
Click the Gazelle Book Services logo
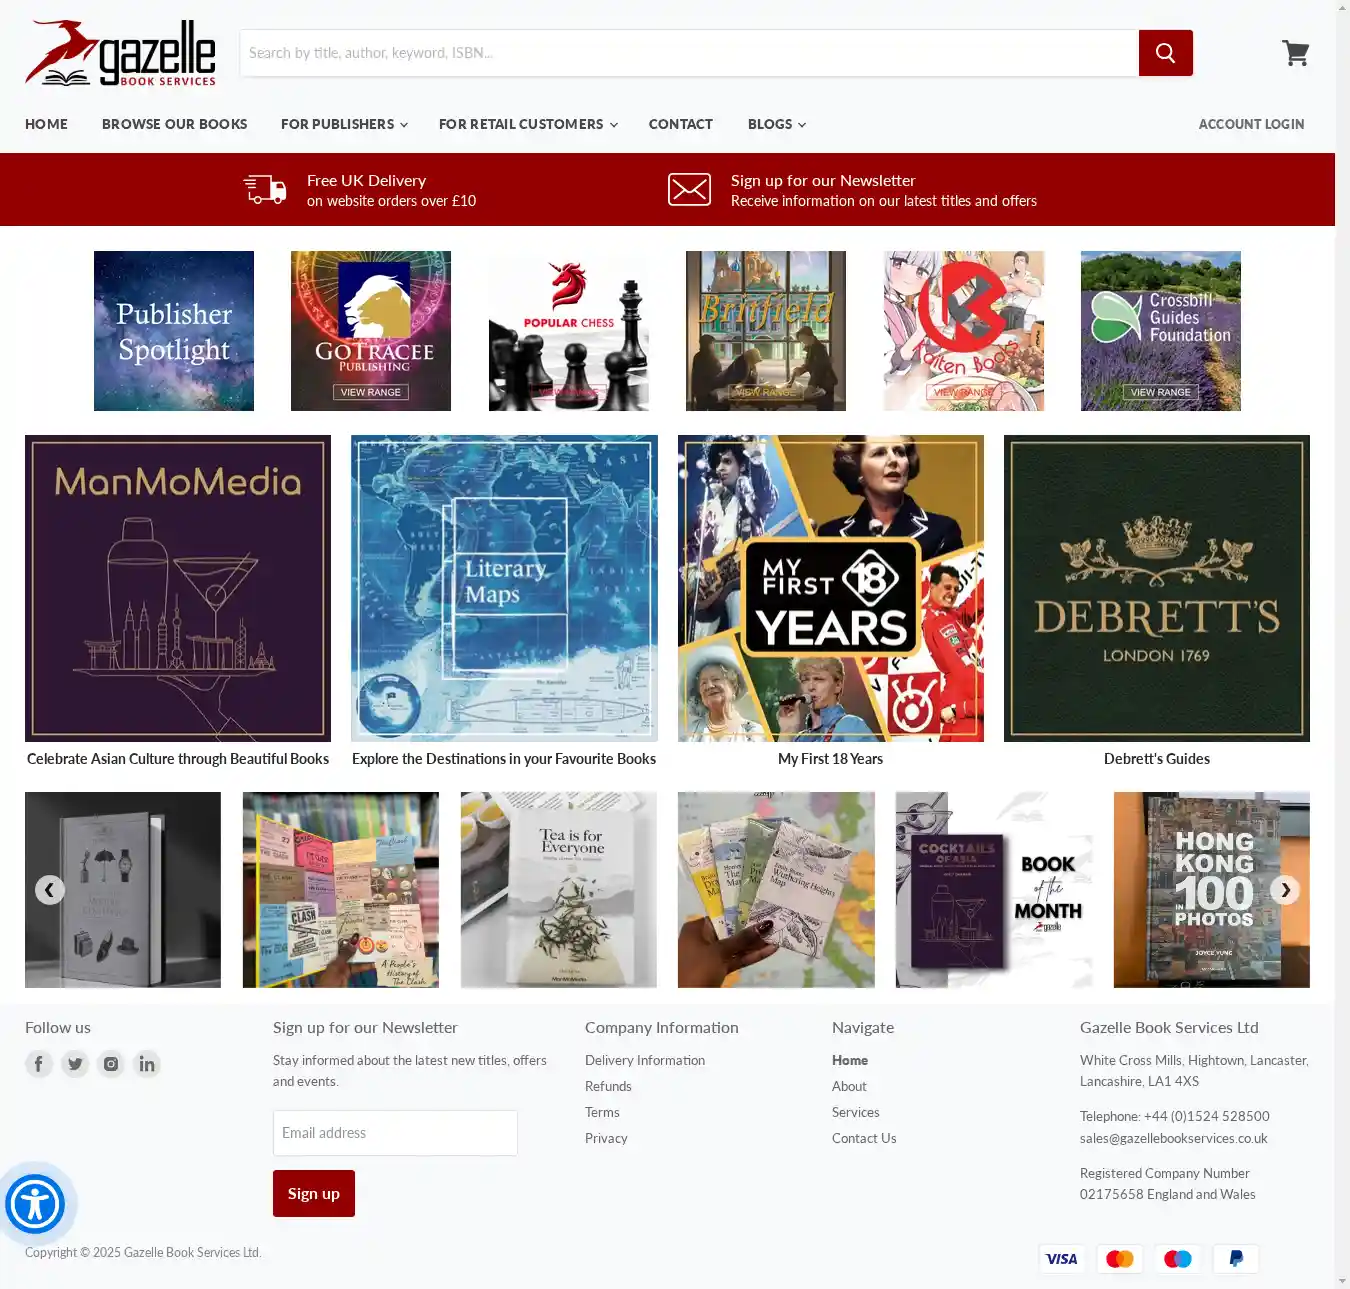tap(120, 53)
